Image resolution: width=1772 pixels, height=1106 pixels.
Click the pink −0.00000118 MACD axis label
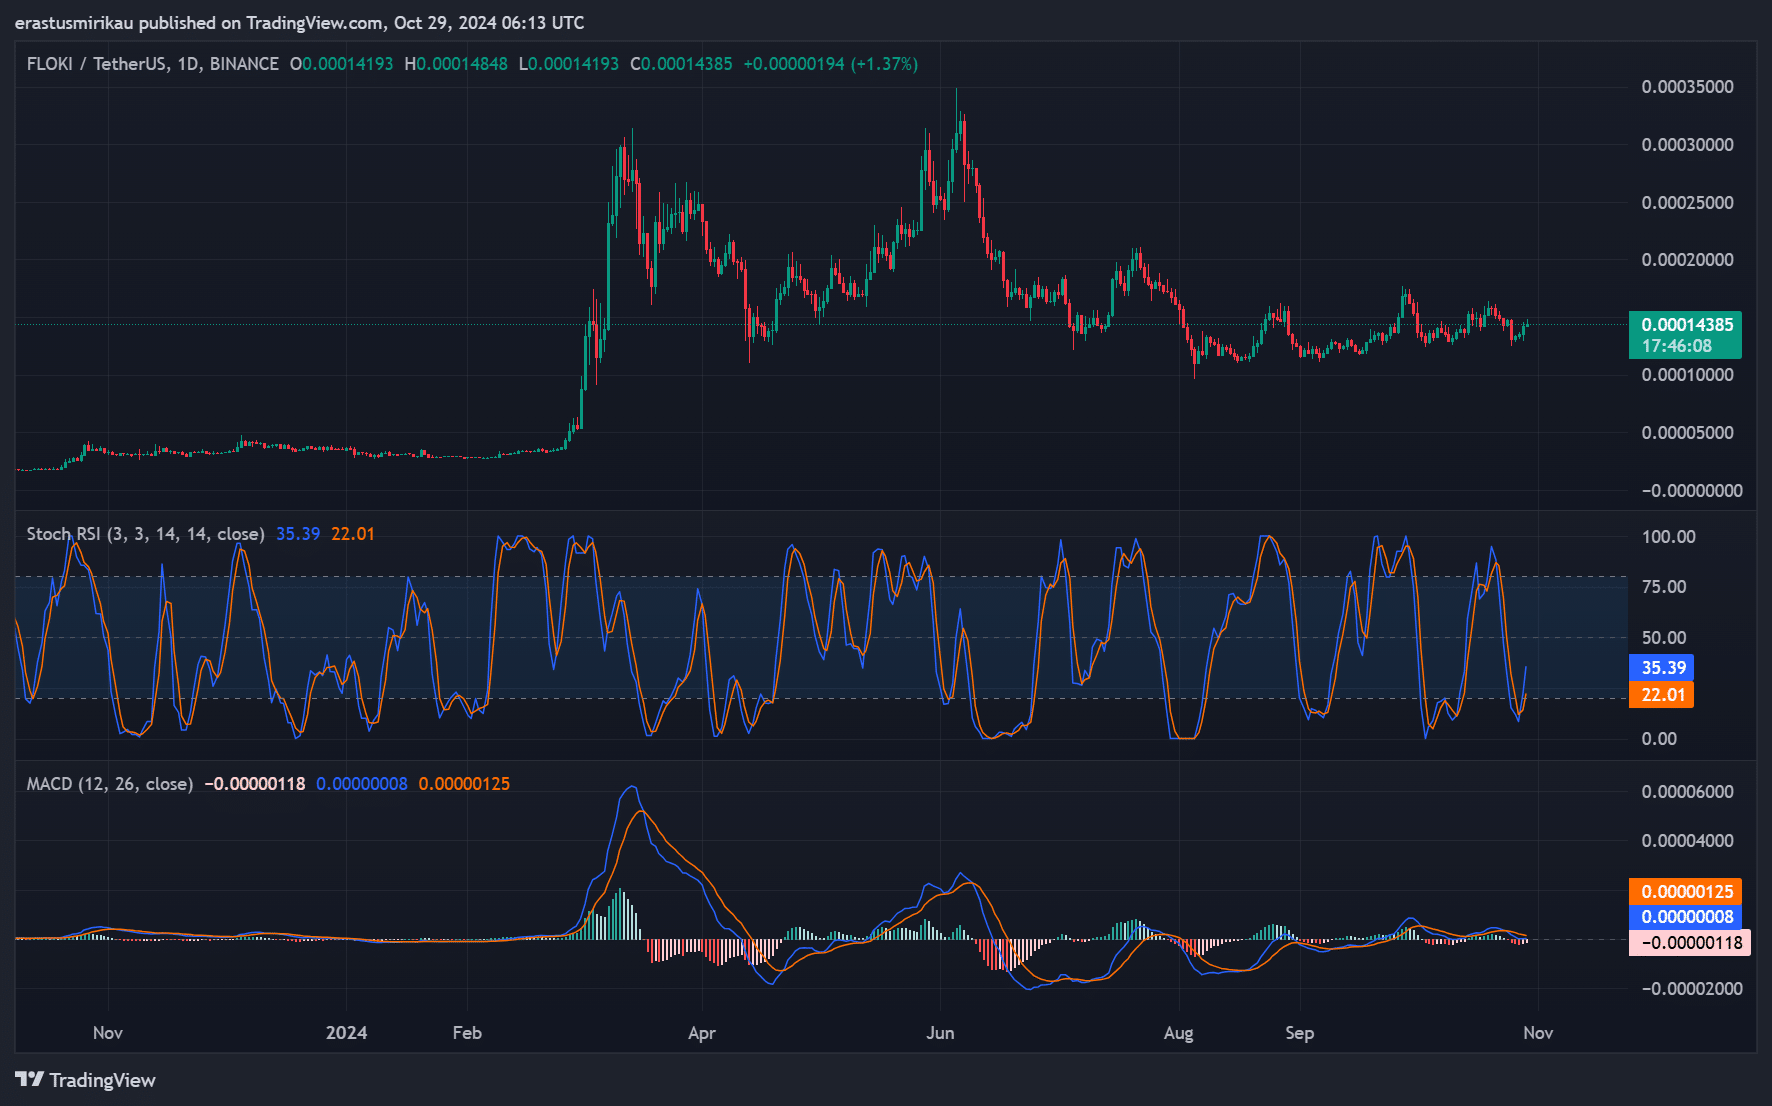pos(1689,943)
